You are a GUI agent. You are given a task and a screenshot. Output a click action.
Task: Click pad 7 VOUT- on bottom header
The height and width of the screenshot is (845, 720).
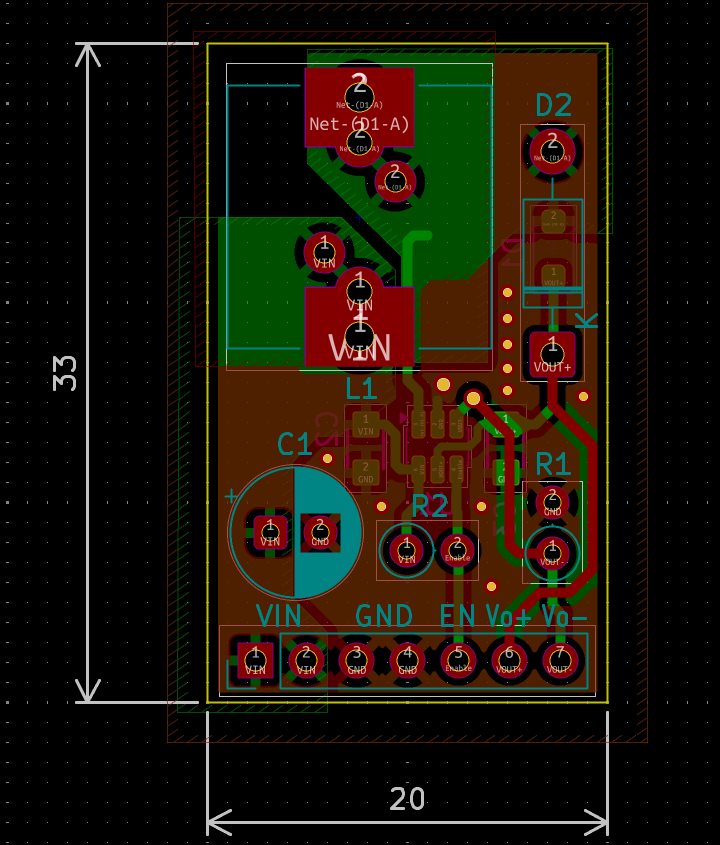click(x=560, y=660)
